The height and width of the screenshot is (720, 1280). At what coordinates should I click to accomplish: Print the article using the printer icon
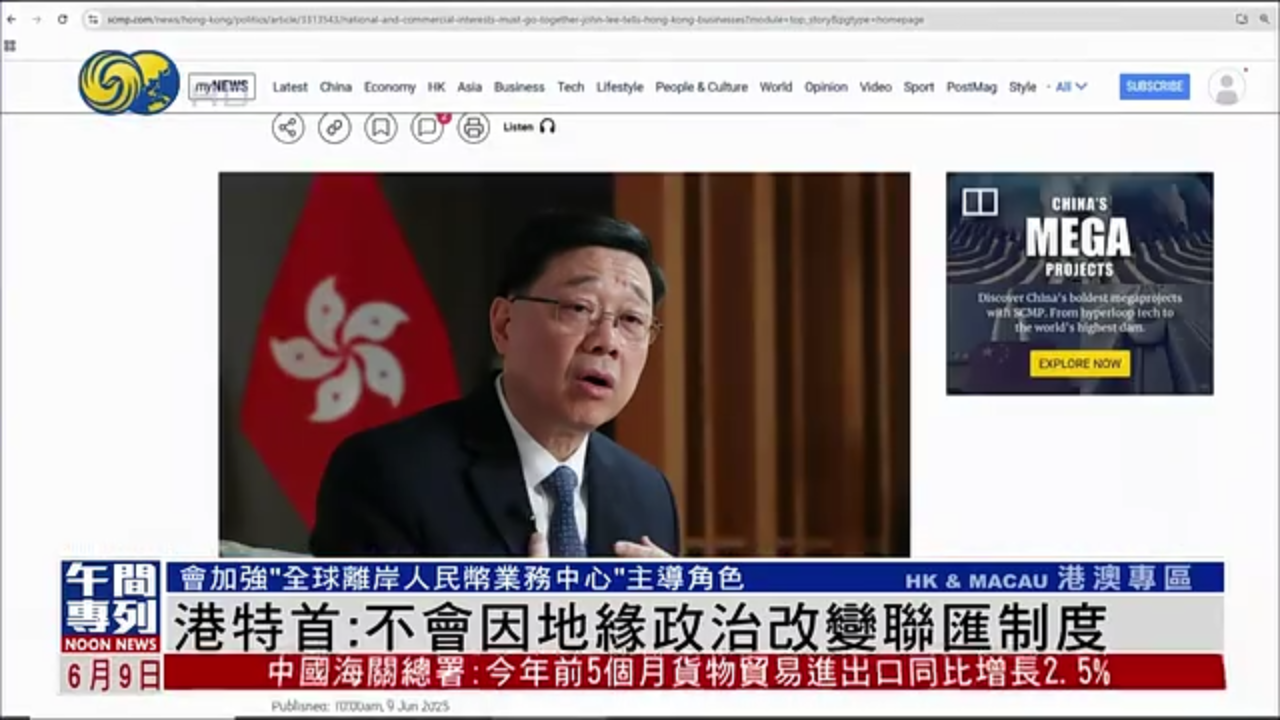pos(472,127)
